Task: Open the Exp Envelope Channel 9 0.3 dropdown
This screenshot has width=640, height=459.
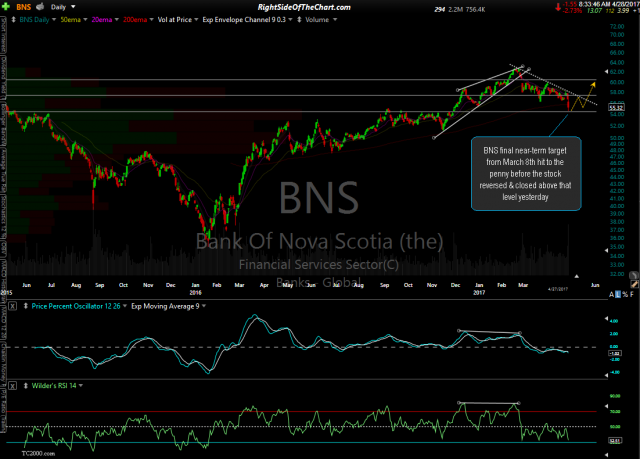Action: [x=290, y=20]
